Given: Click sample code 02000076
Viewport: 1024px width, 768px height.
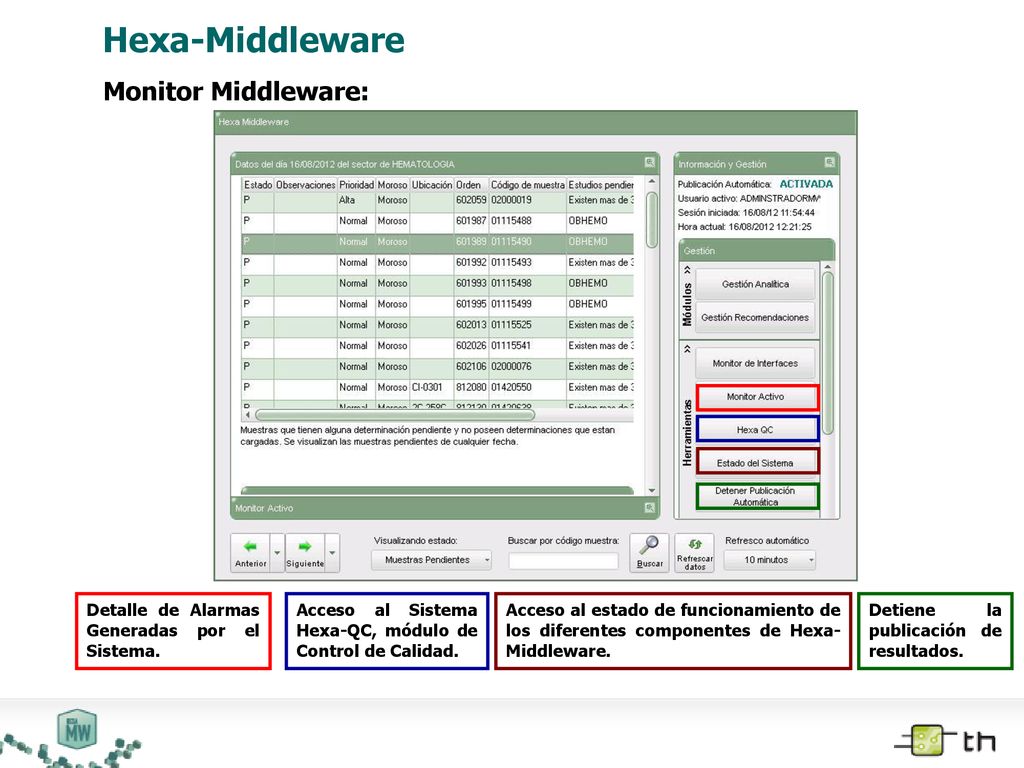Looking at the screenshot, I should click(x=511, y=366).
